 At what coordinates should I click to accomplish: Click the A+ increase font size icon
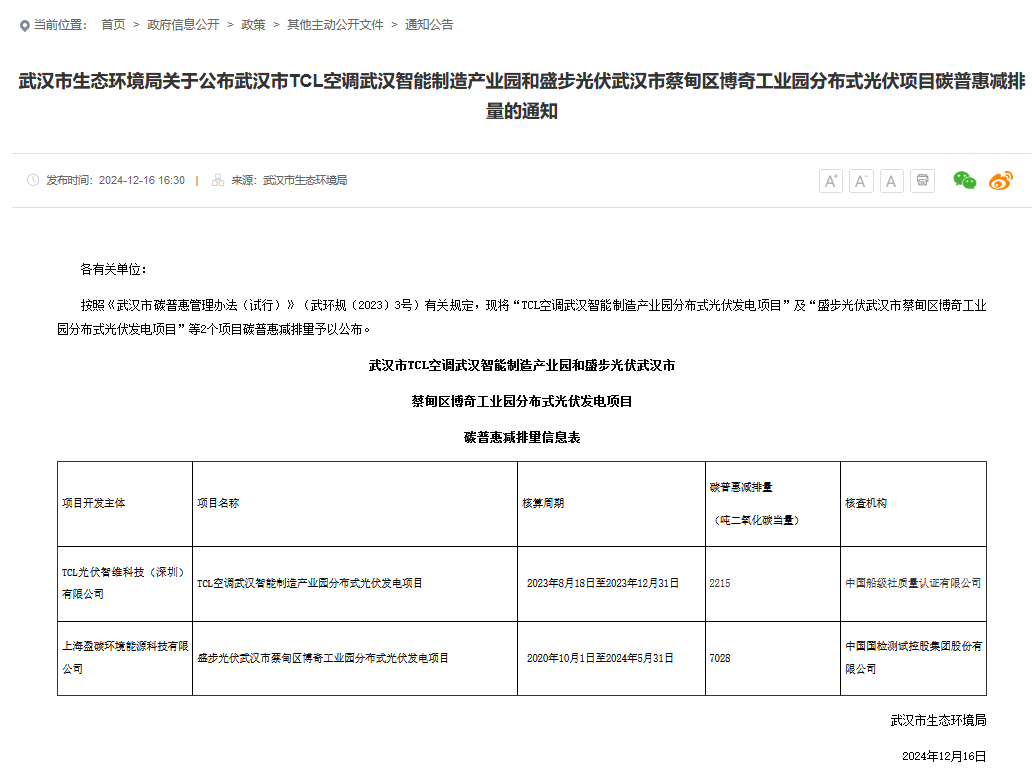click(830, 181)
